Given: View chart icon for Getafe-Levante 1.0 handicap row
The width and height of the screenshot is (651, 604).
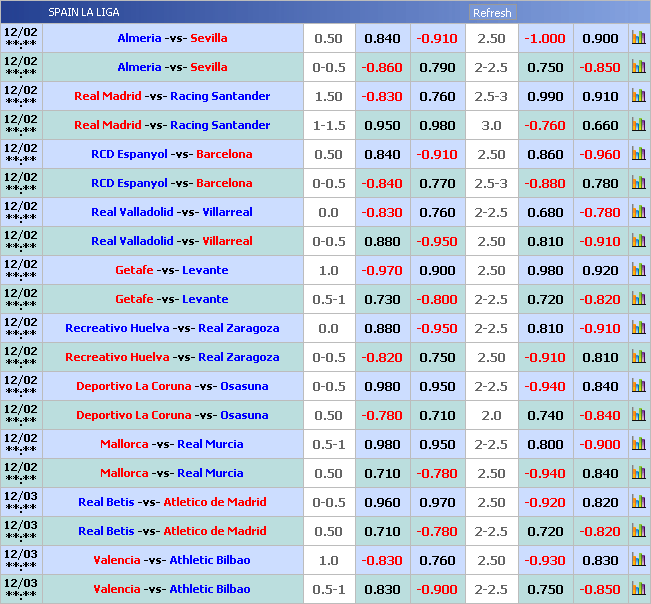Looking at the screenshot, I should point(638,270).
